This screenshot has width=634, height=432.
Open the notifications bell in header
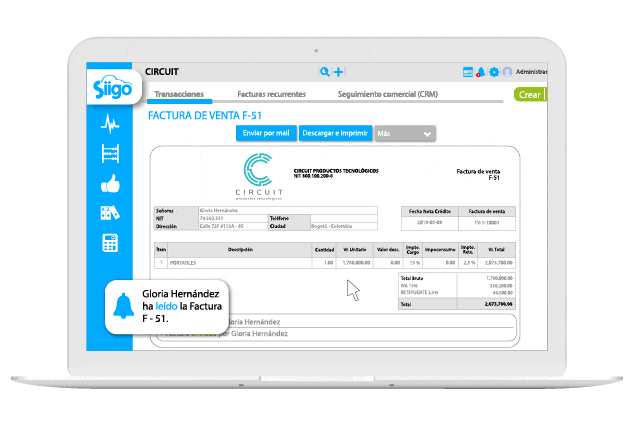point(481,72)
